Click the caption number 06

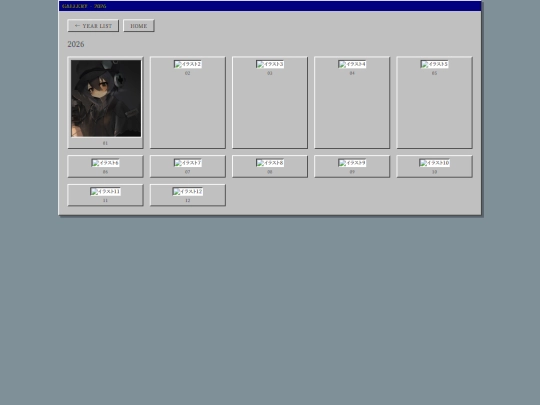[x=105, y=172]
